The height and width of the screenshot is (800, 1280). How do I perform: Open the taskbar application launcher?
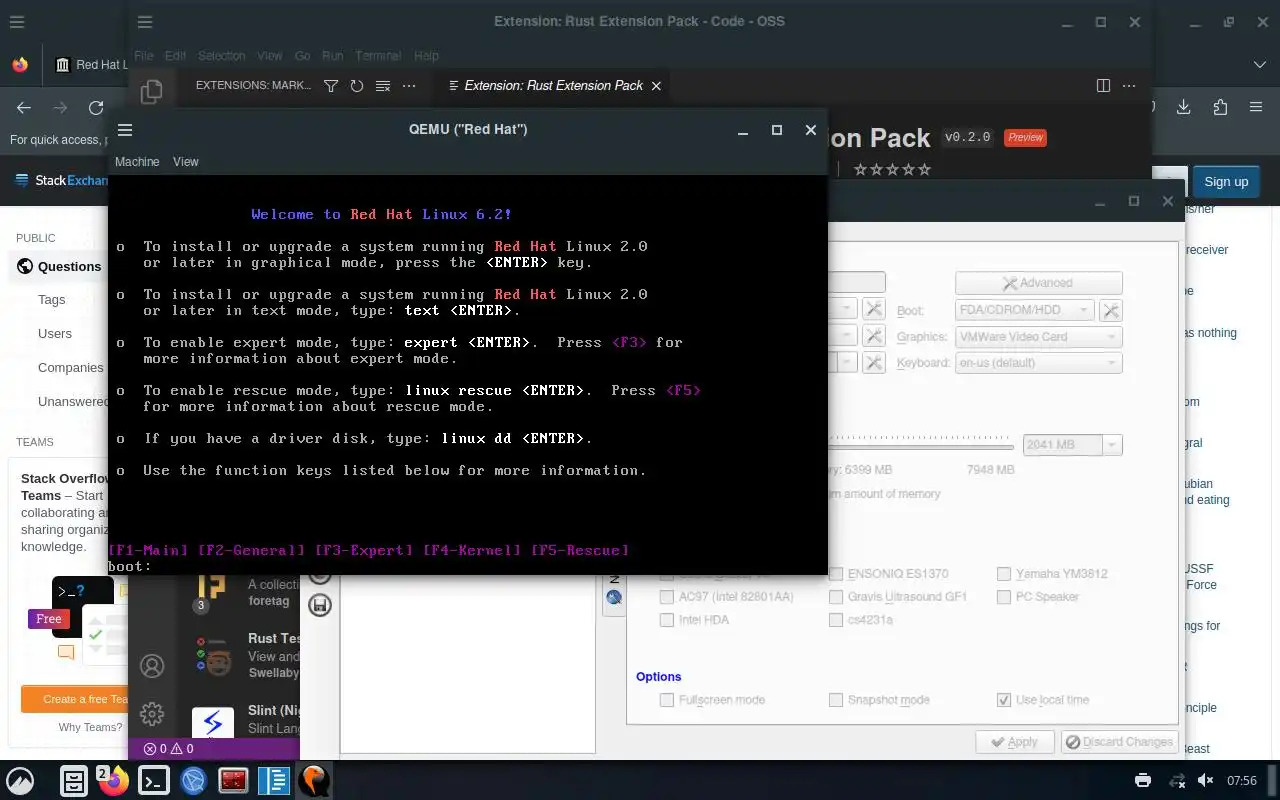[x=21, y=780]
